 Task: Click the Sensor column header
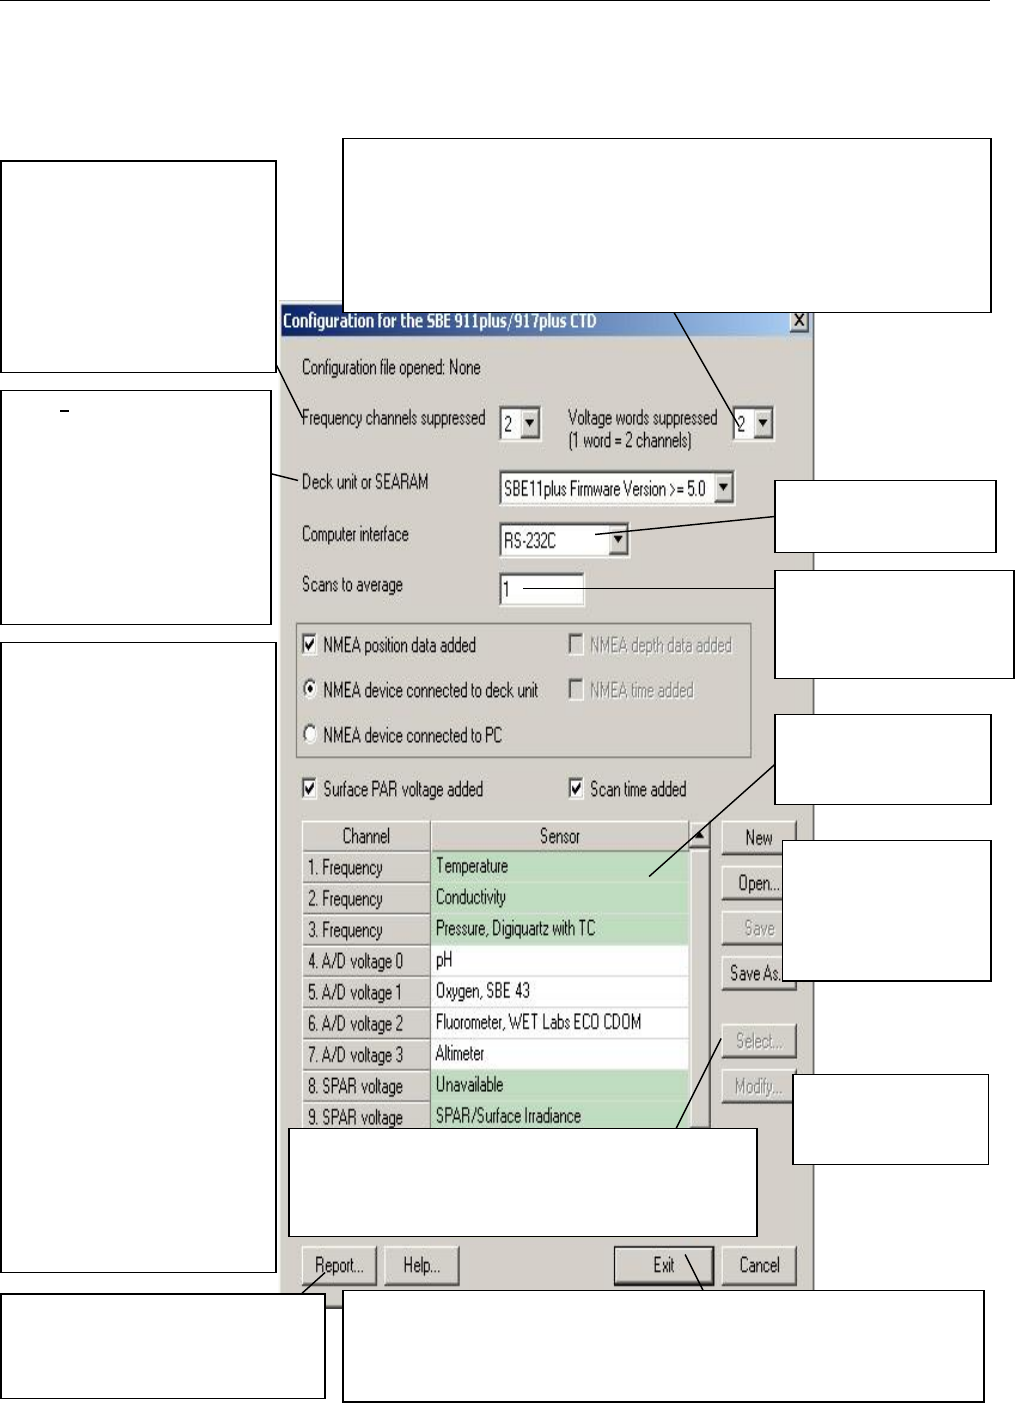(x=560, y=836)
